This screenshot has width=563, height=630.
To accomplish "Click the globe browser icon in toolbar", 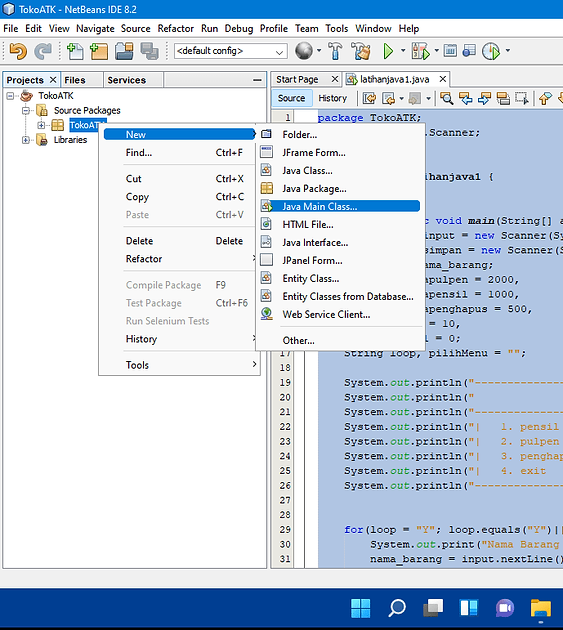I will click(304, 51).
